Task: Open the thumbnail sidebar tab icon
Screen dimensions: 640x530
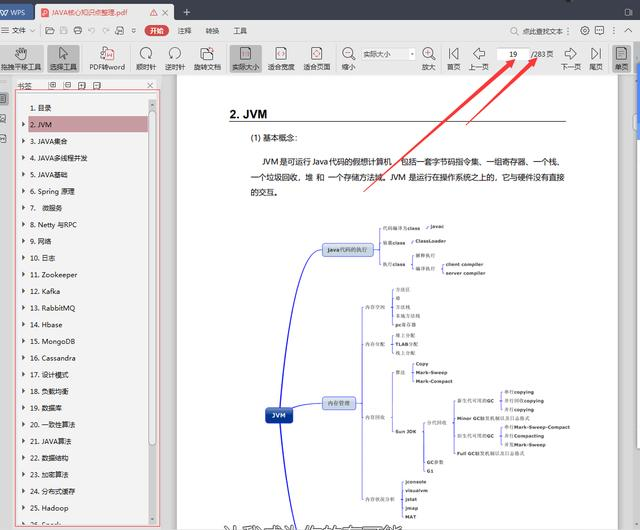Action: coord(3,118)
